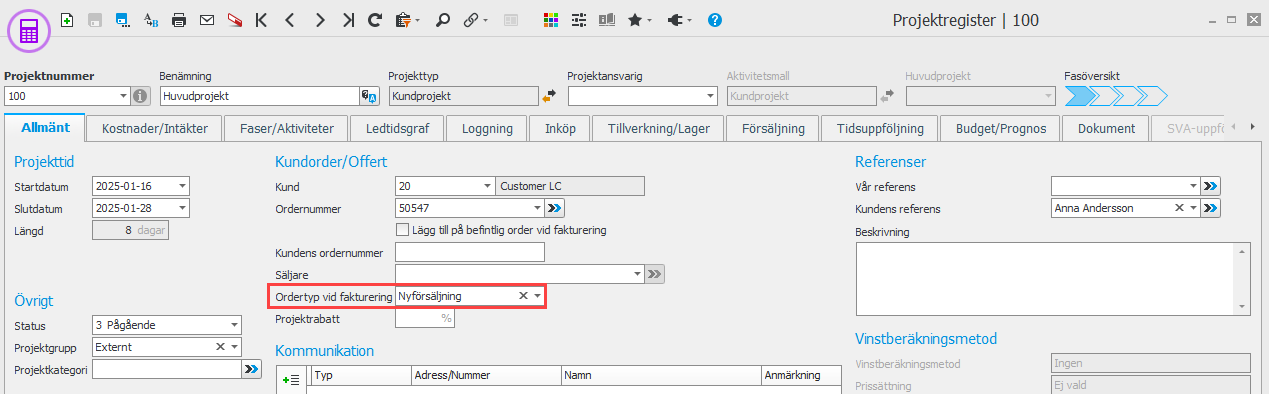Image resolution: width=1269 pixels, height=394 pixels.
Task: Open the form settings sliders icon
Action: [579, 19]
